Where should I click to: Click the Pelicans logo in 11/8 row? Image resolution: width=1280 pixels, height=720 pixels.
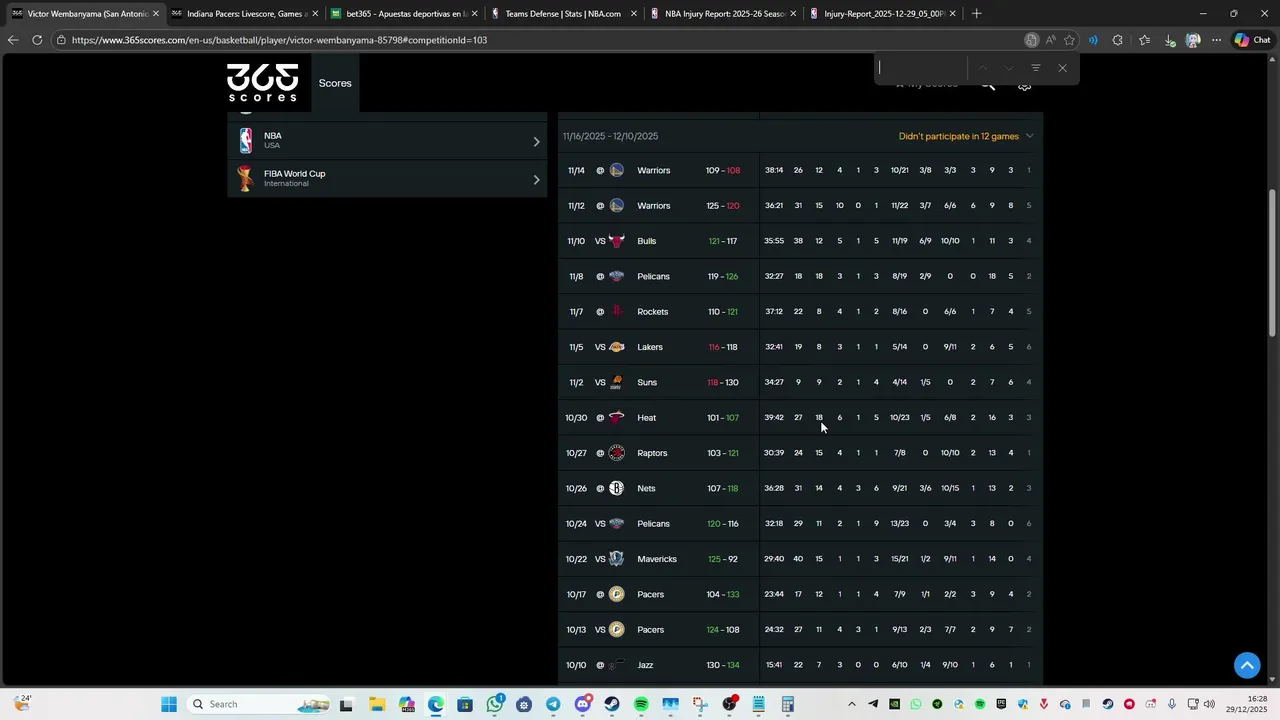coord(617,276)
